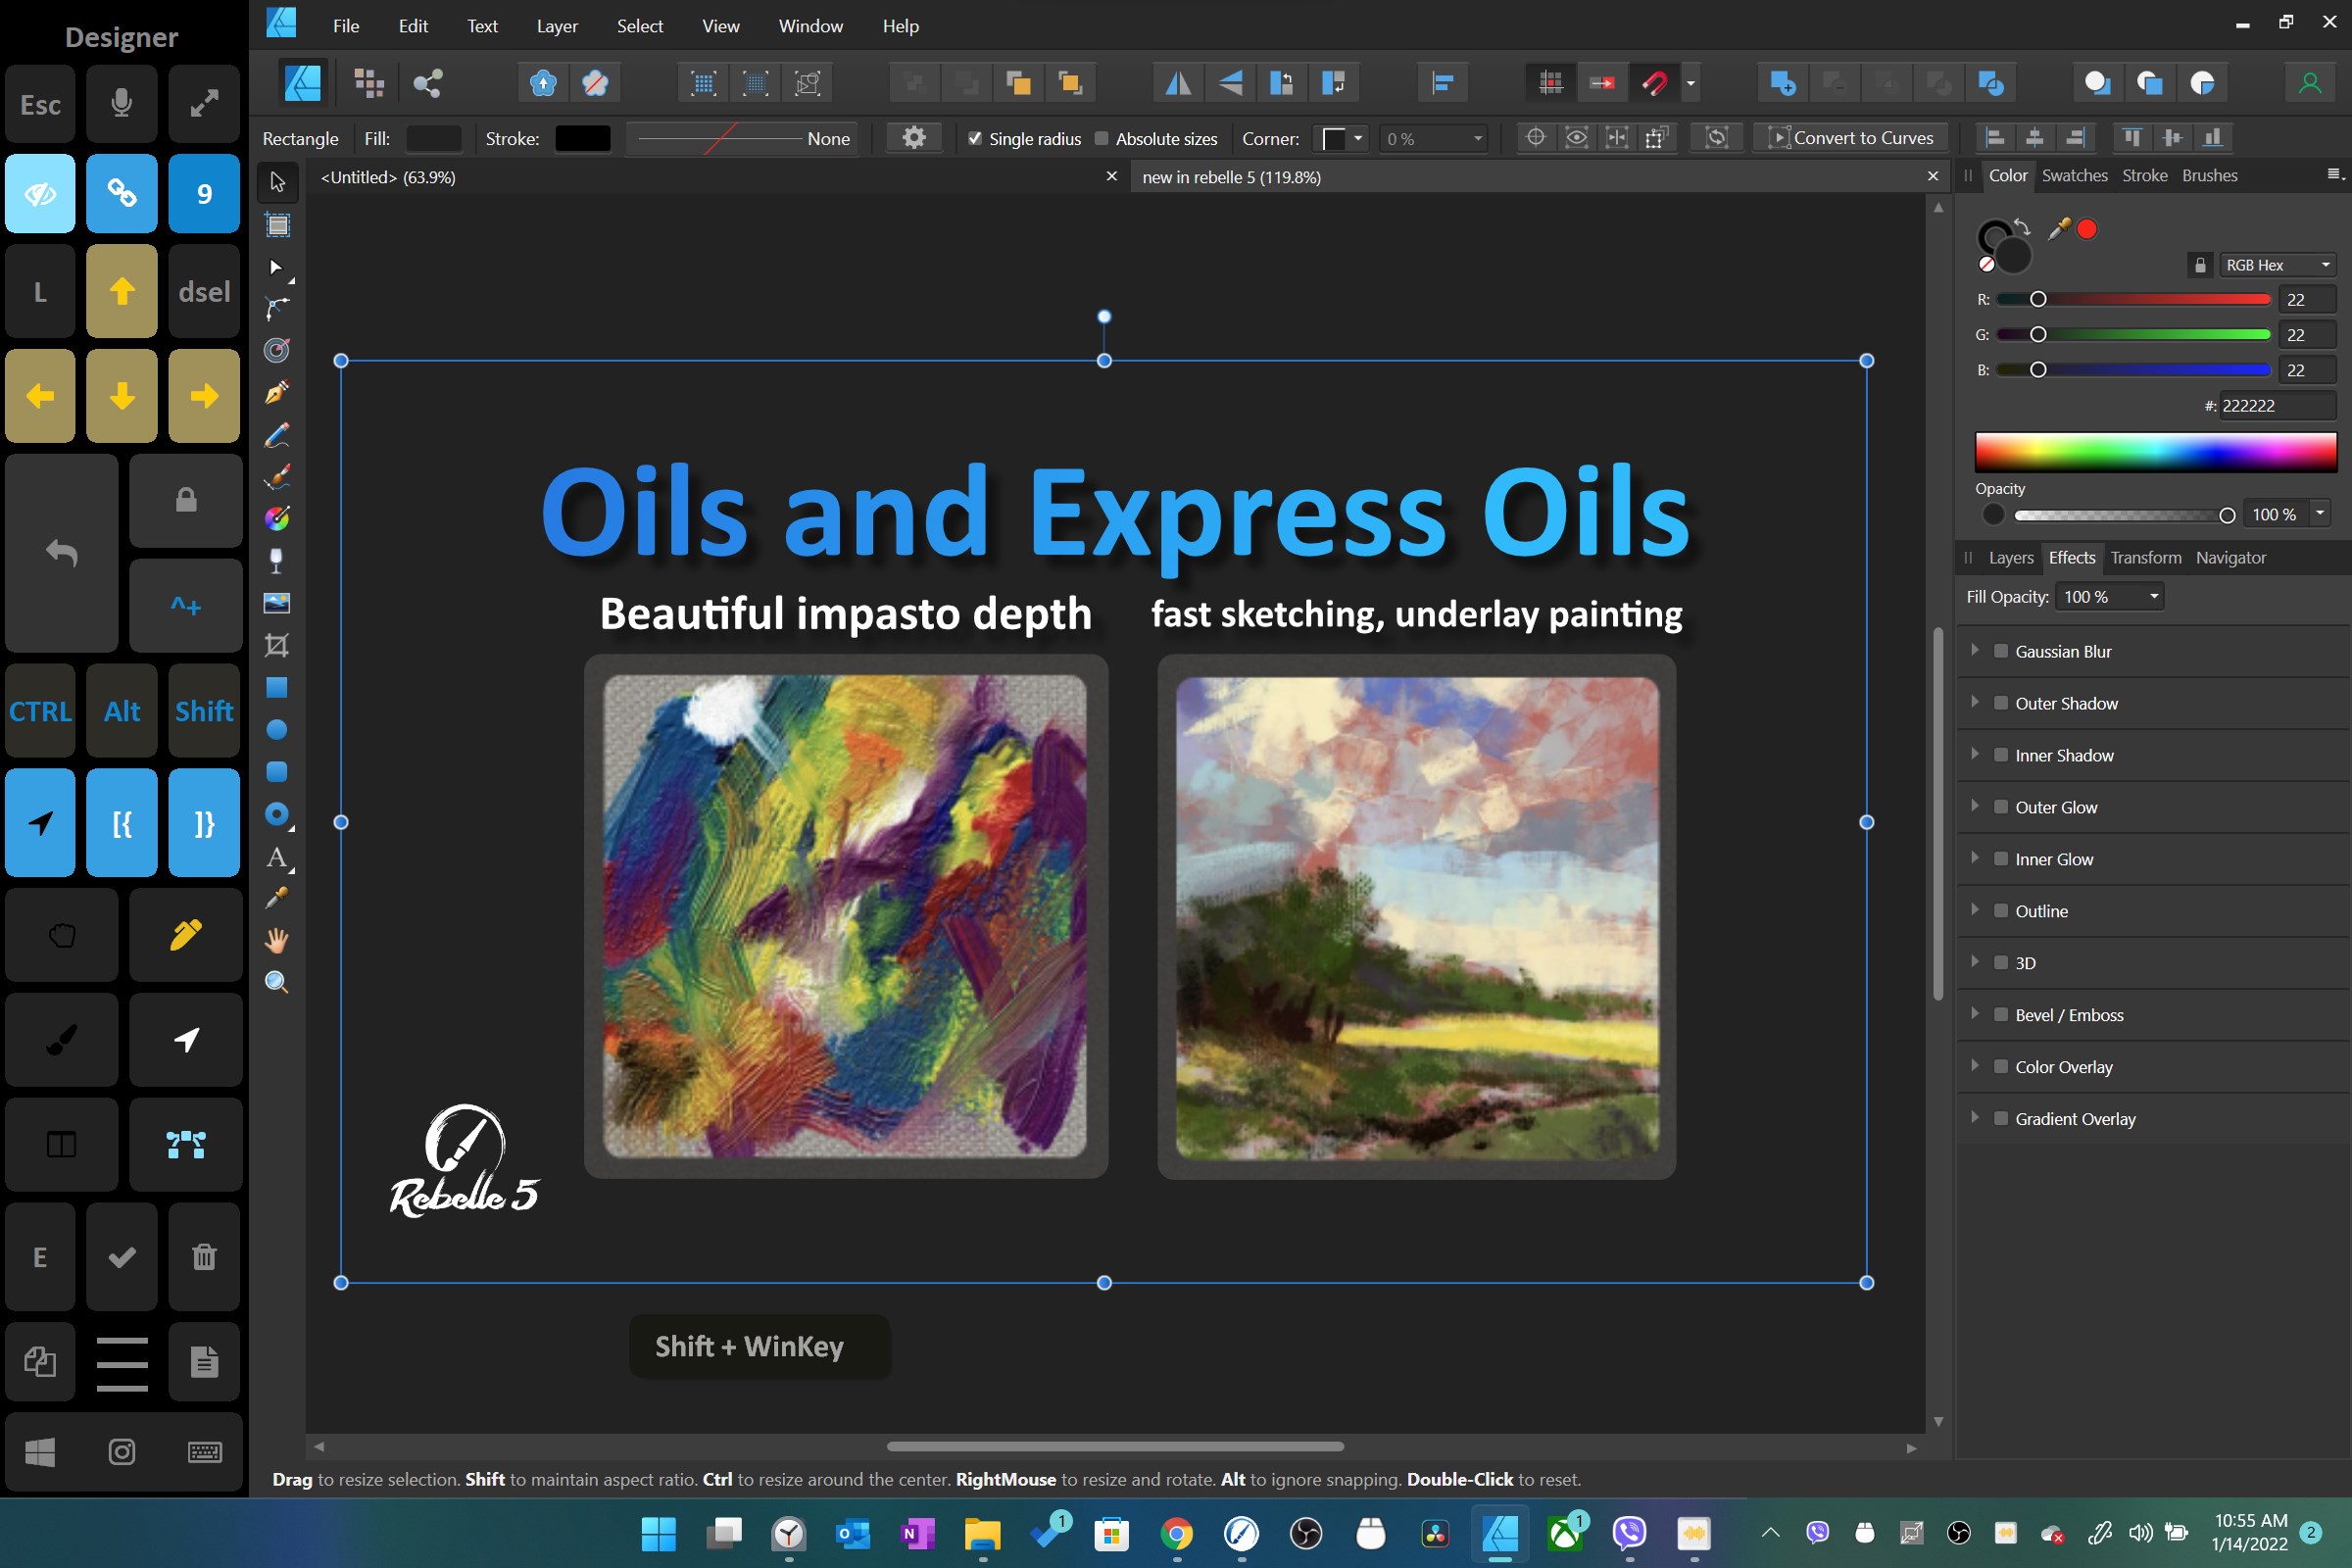Pick the Artistic Text tool
Image resolution: width=2352 pixels, height=1568 pixels.
277,857
